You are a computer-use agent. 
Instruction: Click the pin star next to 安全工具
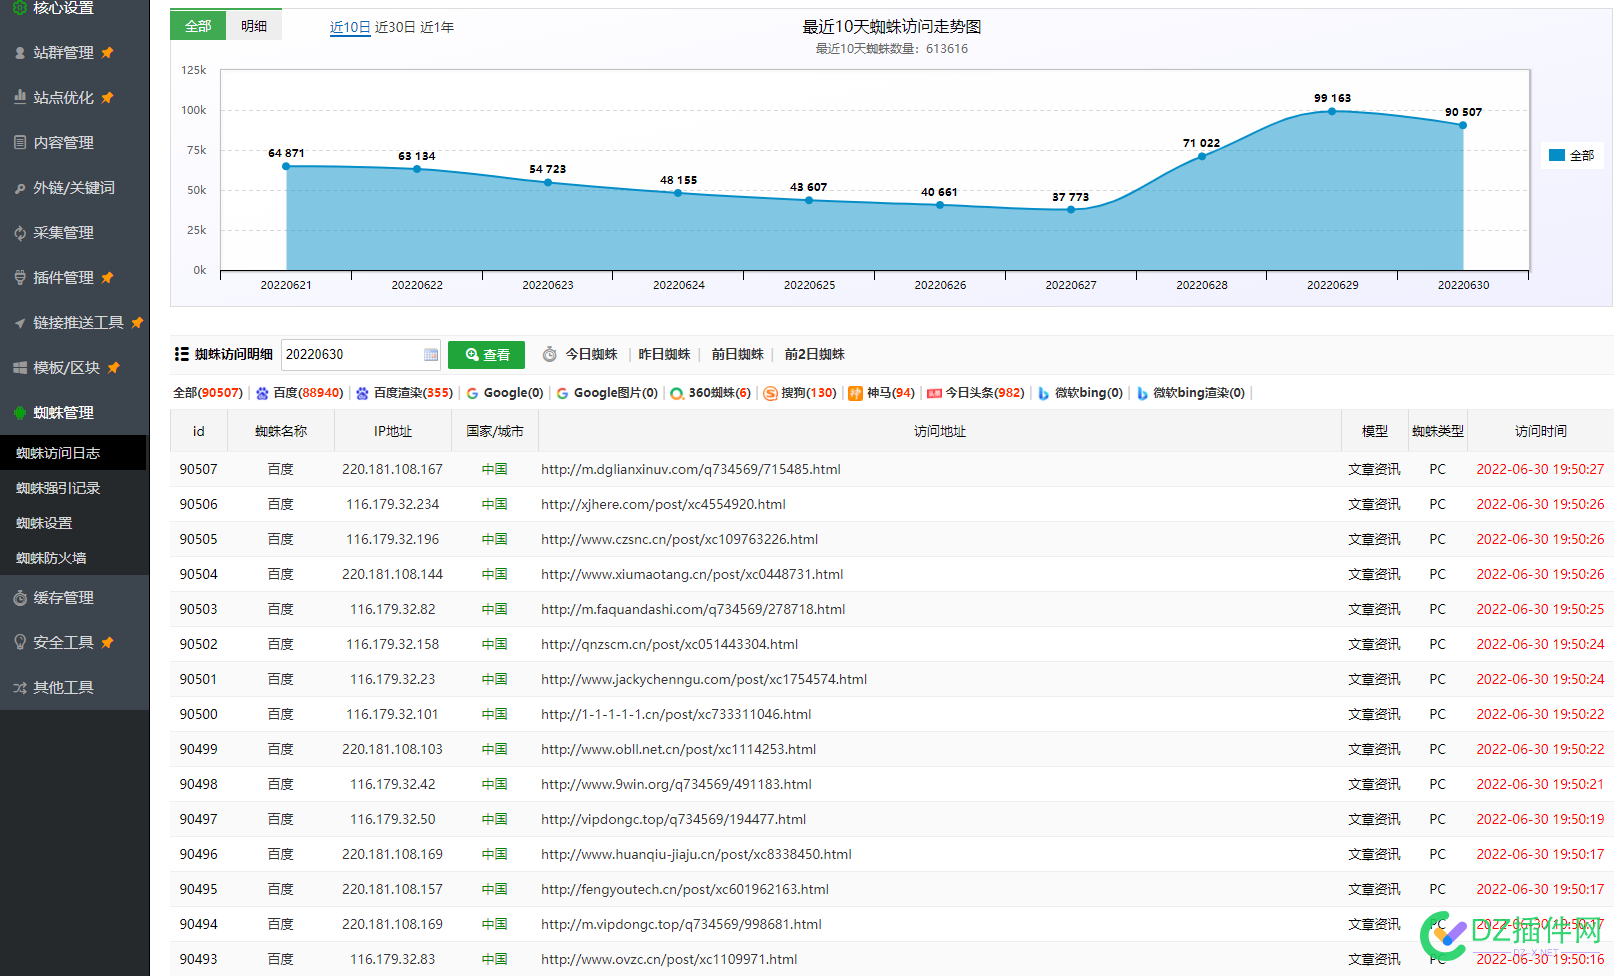107,642
